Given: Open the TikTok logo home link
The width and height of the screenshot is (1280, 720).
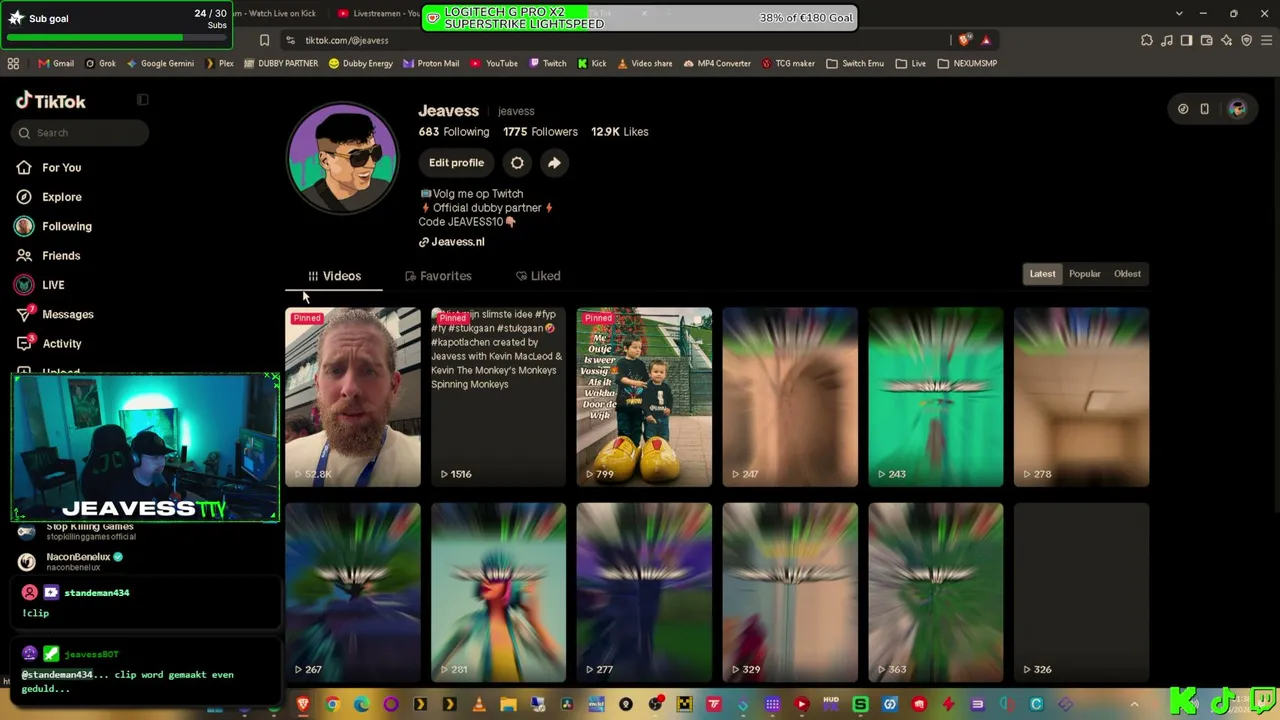Looking at the screenshot, I should [x=51, y=101].
